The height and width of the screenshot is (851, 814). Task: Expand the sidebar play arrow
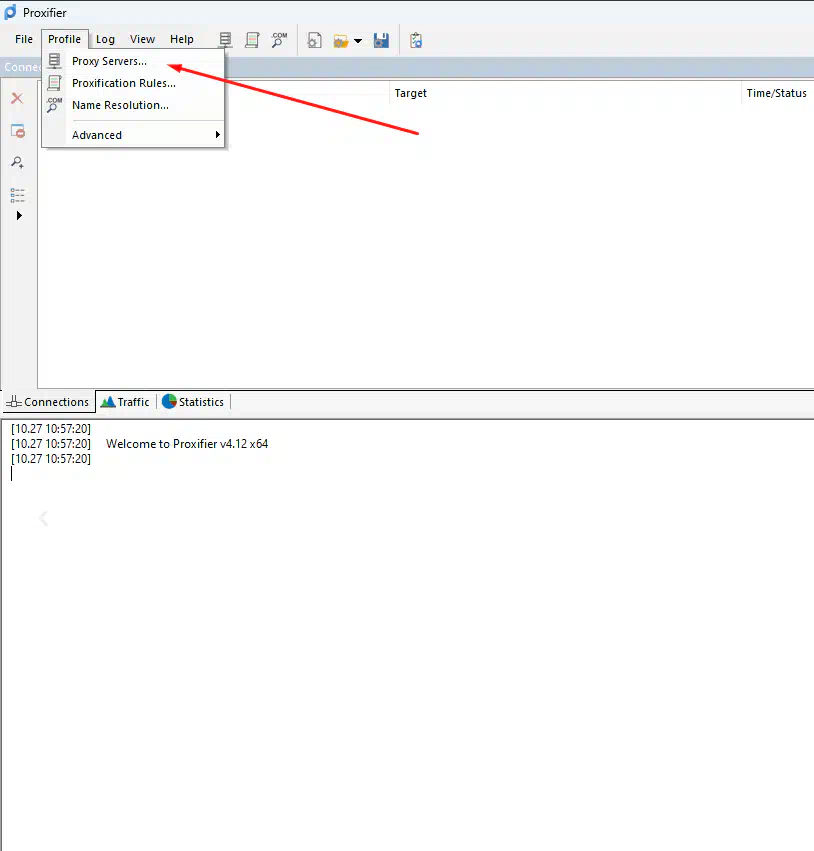coord(19,215)
